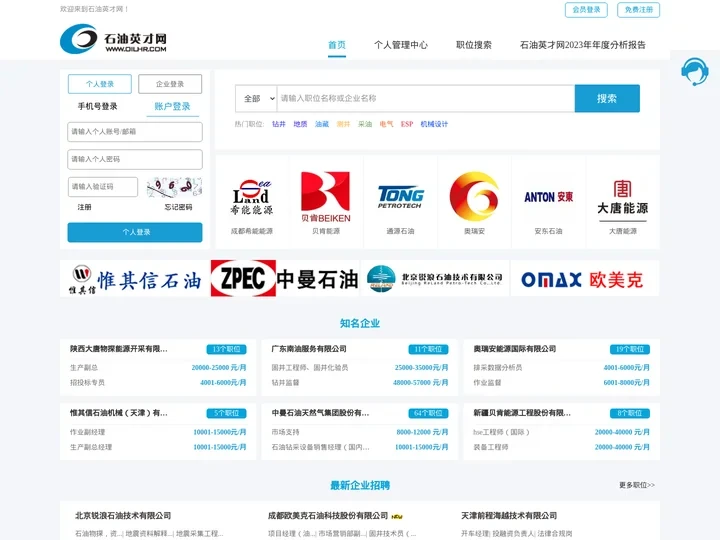
Task: Select hot position 钻井
Action: (x=279, y=124)
